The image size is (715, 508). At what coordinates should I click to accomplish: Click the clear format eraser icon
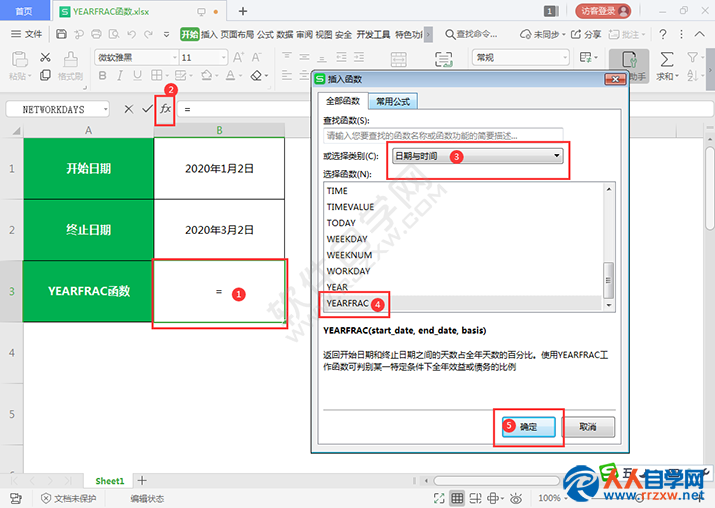tap(256, 75)
